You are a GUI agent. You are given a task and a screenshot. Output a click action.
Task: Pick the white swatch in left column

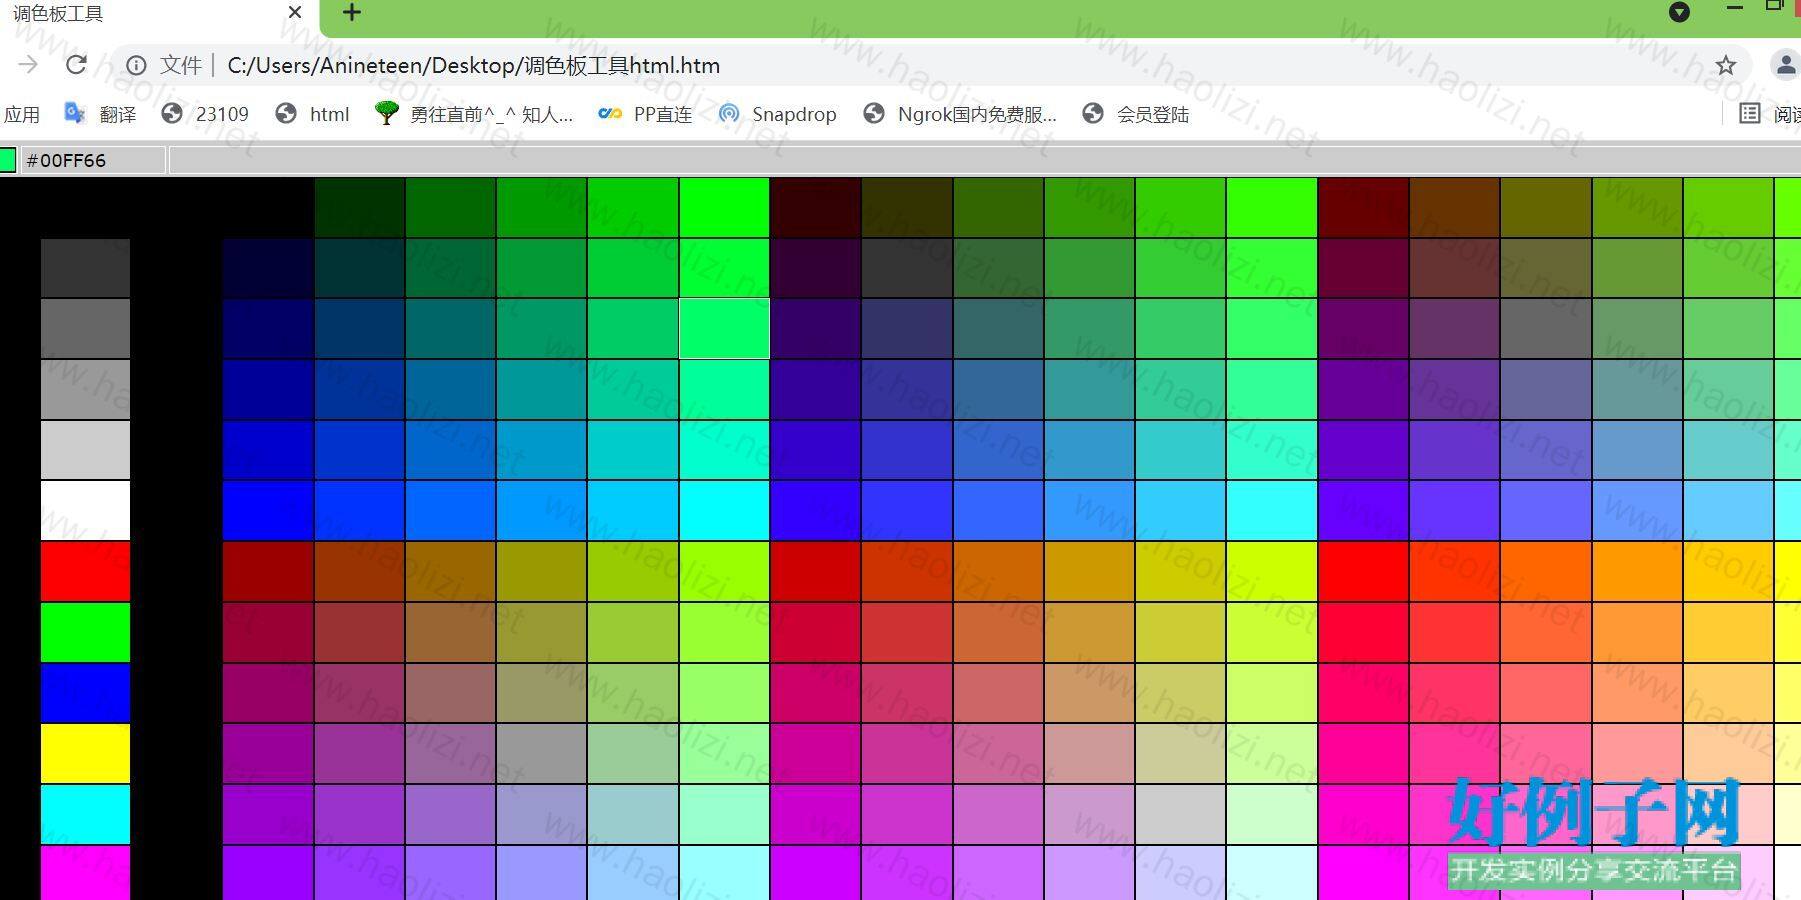[x=85, y=510]
